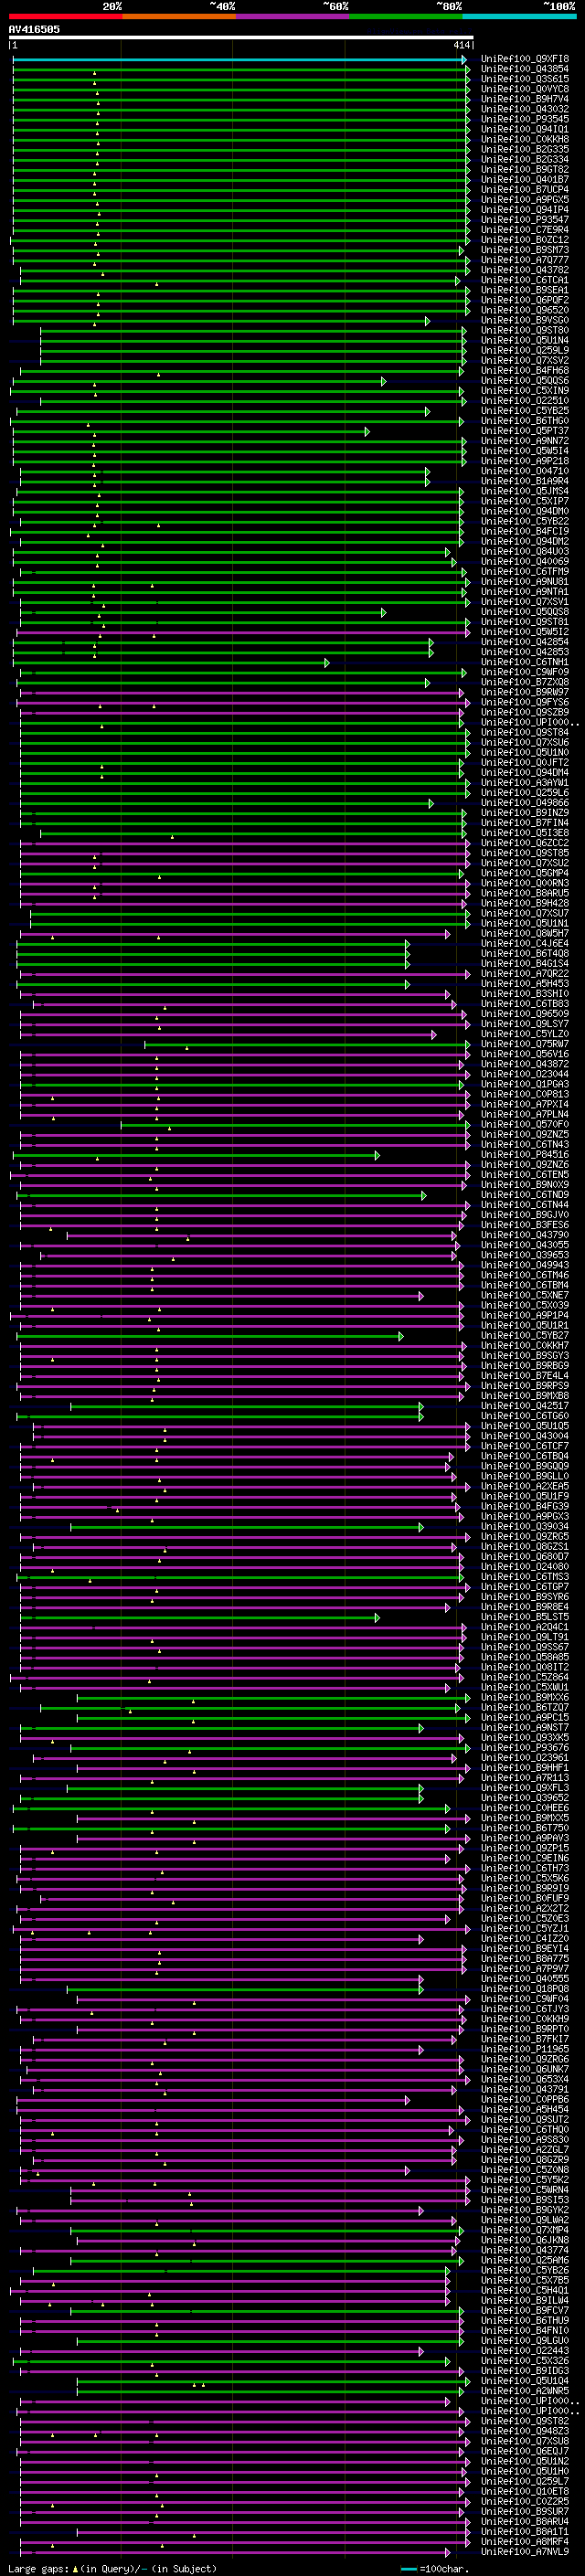Select the UniRef100_Q10ET8 hit label
This screenshot has height=2576, width=585.
[x=525, y=2491]
